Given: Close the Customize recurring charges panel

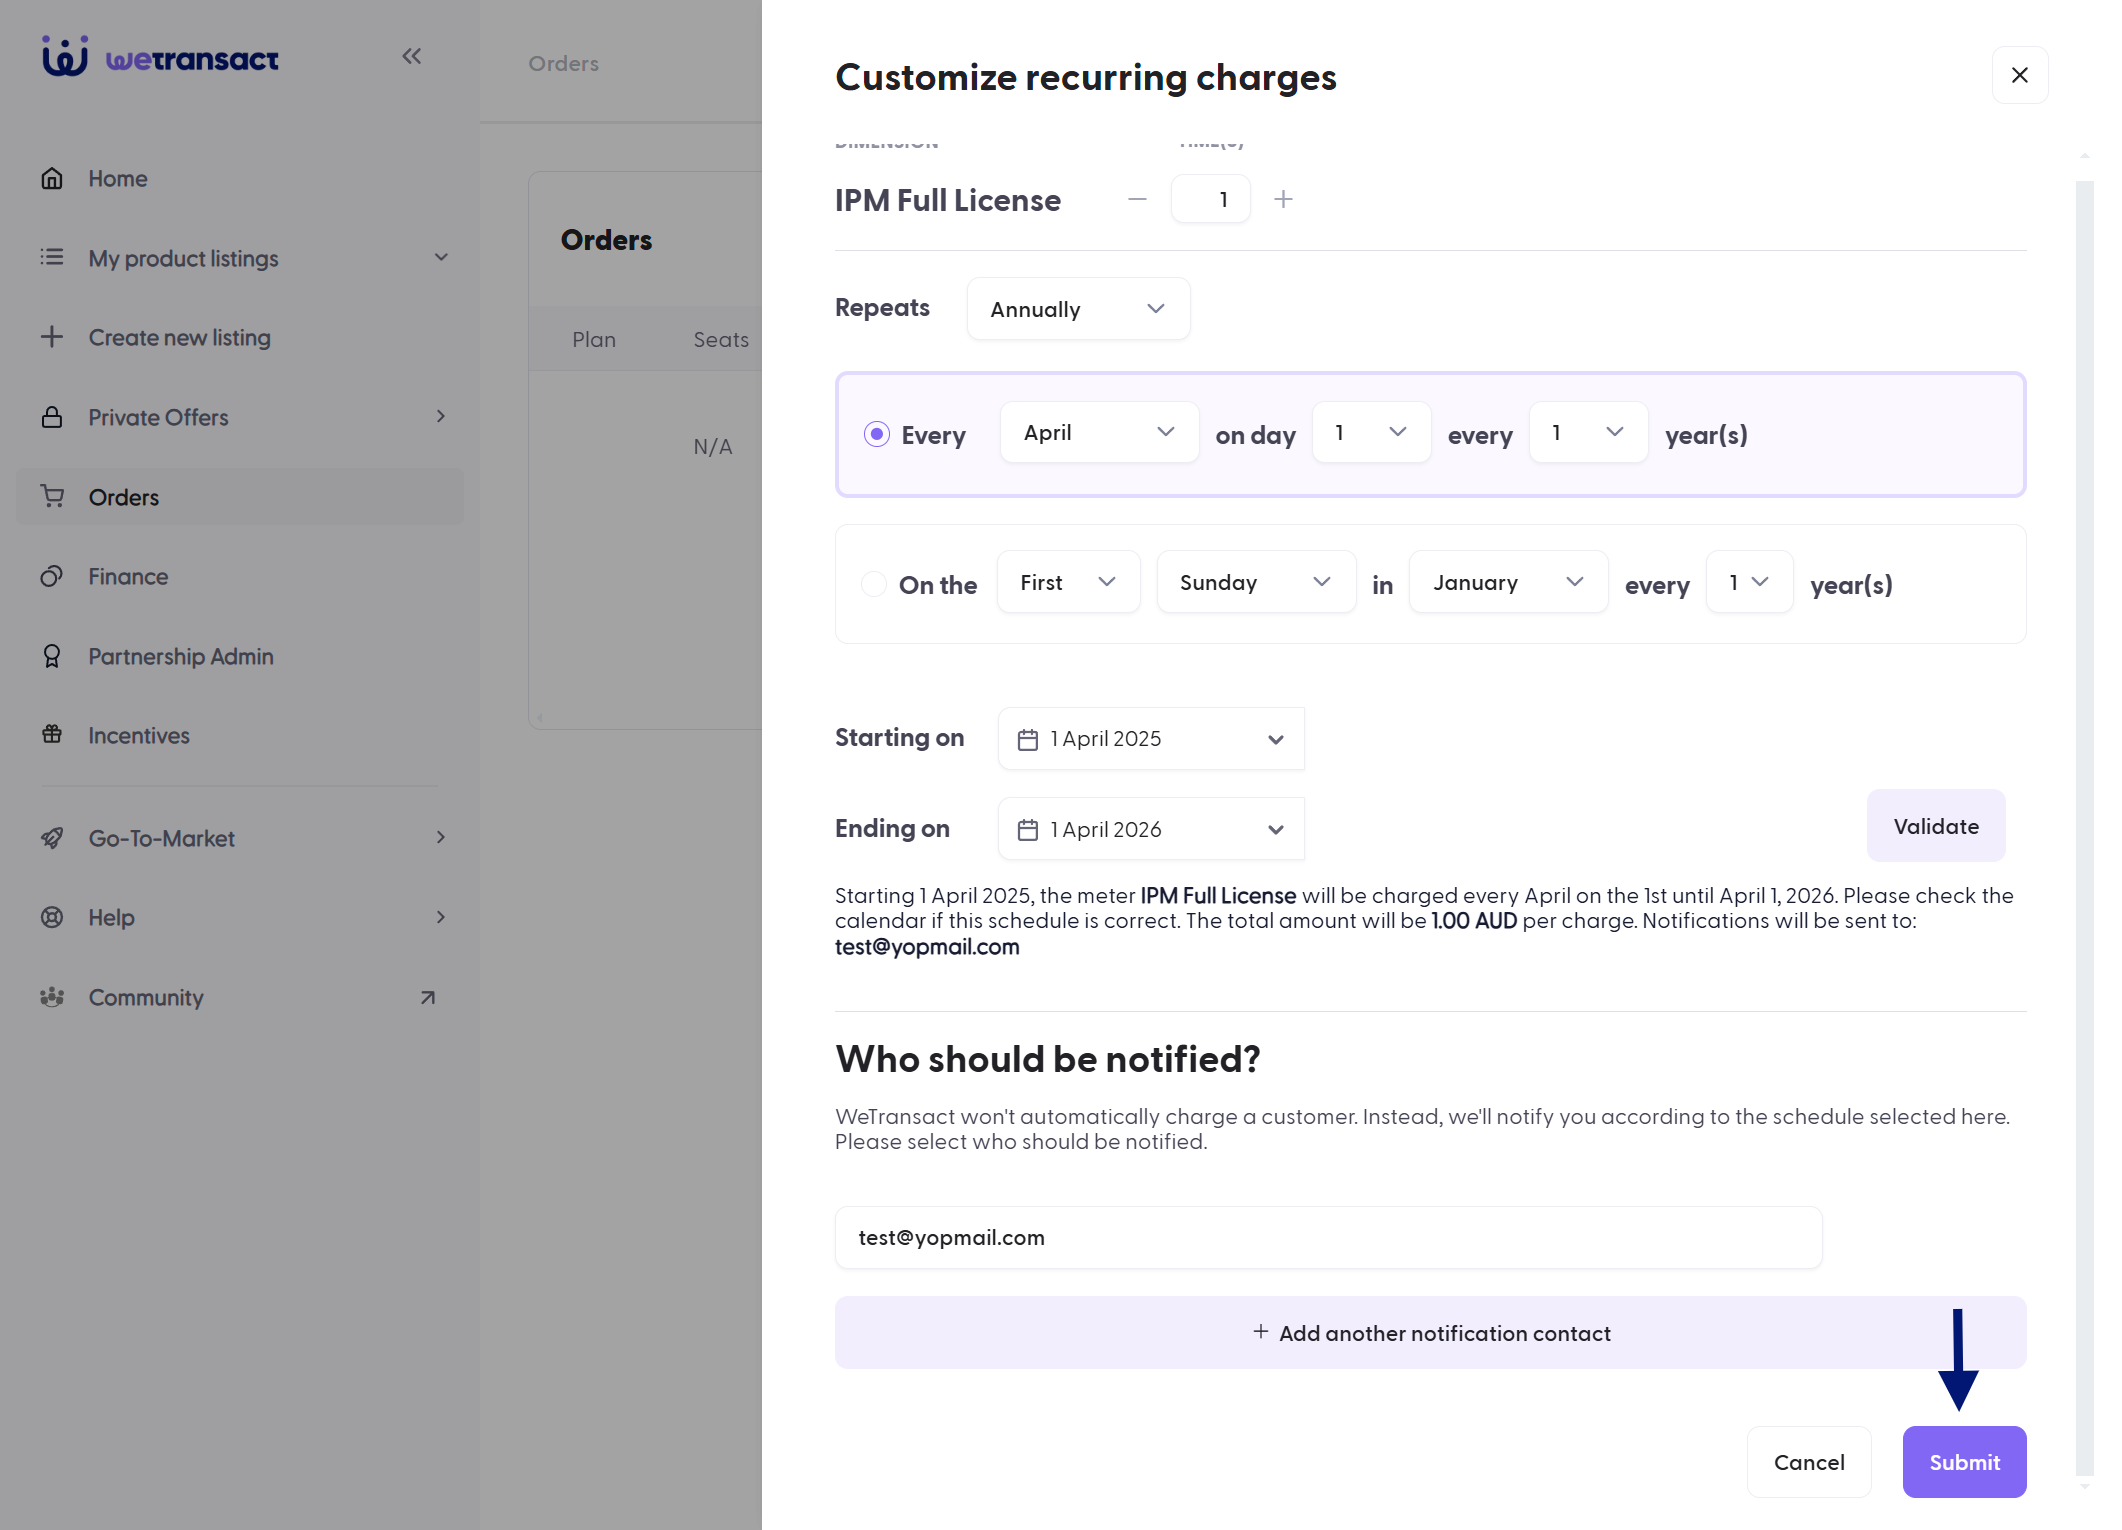Looking at the screenshot, I should point(2020,75).
